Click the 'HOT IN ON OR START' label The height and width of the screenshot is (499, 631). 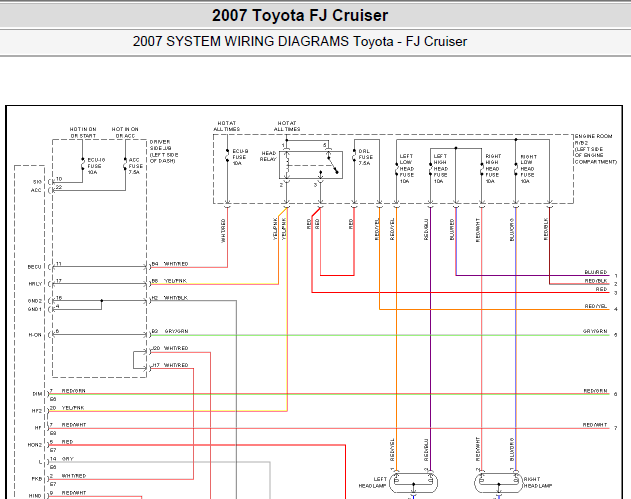pyautogui.click(x=83, y=132)
